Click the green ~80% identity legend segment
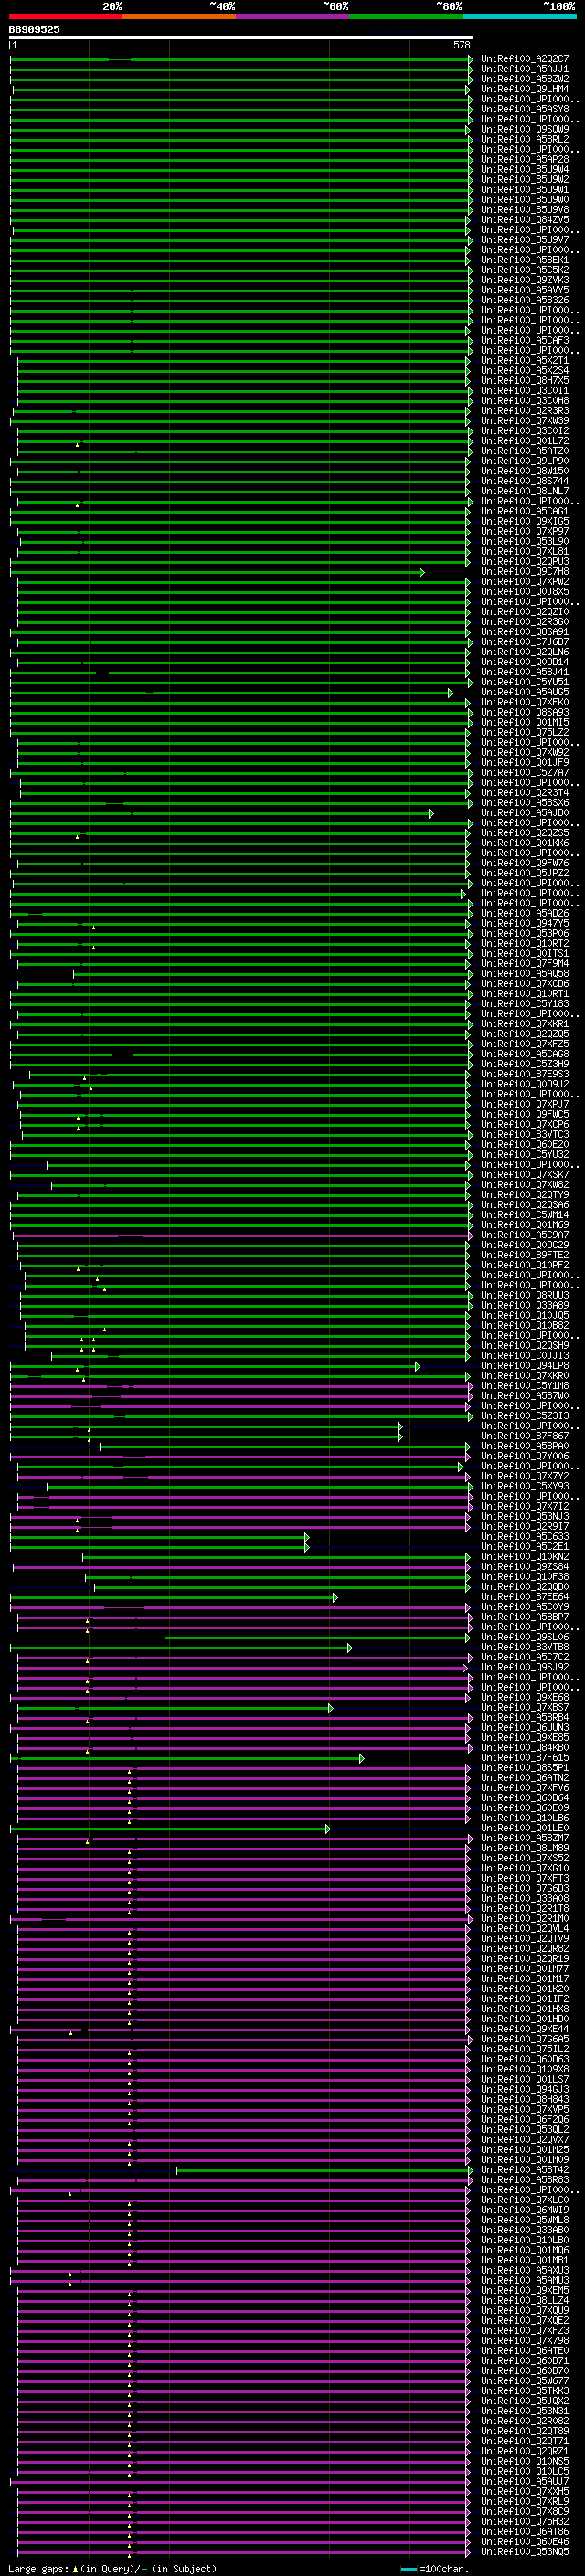Screen dimensions: 585x2576 click(406, 17)
